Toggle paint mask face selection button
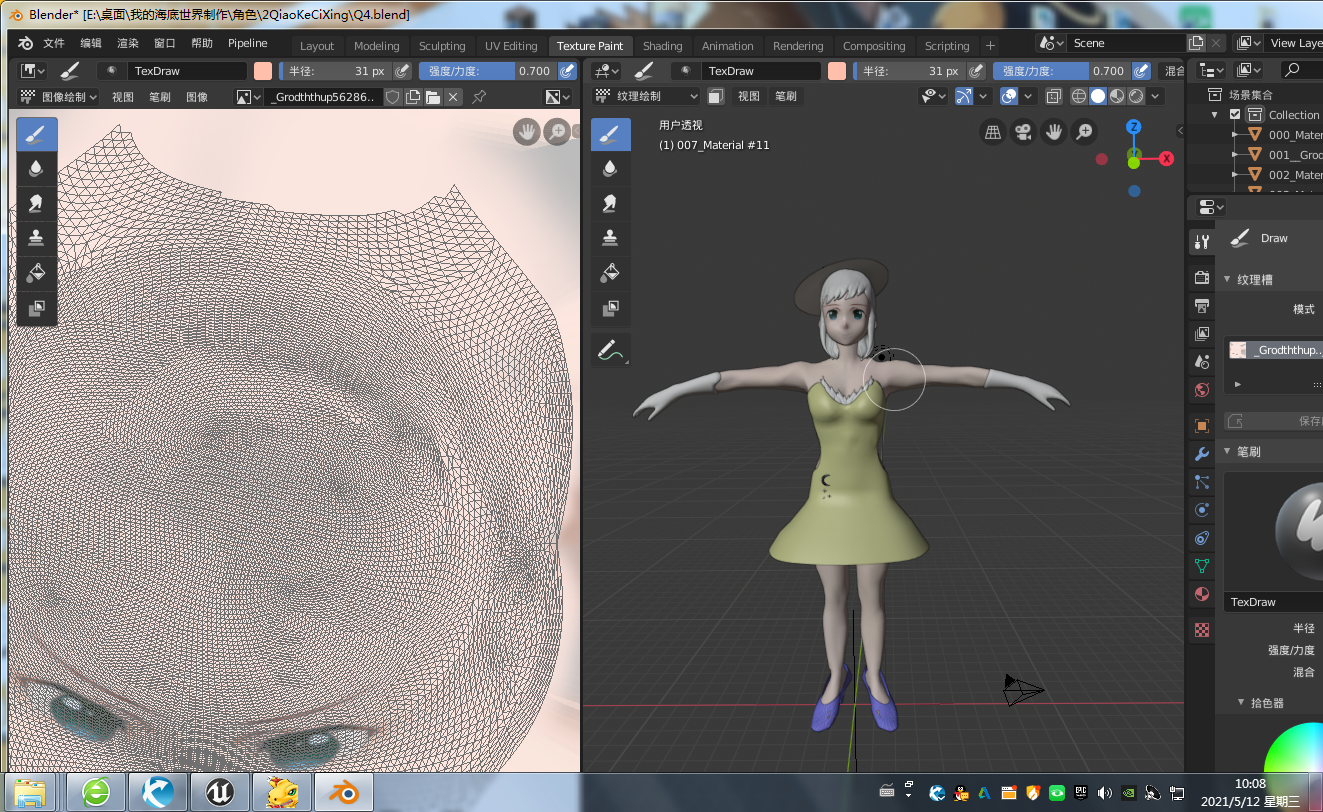Image resolution: width=1323 pixels, height=812 pixels. [x=716, y=96]
